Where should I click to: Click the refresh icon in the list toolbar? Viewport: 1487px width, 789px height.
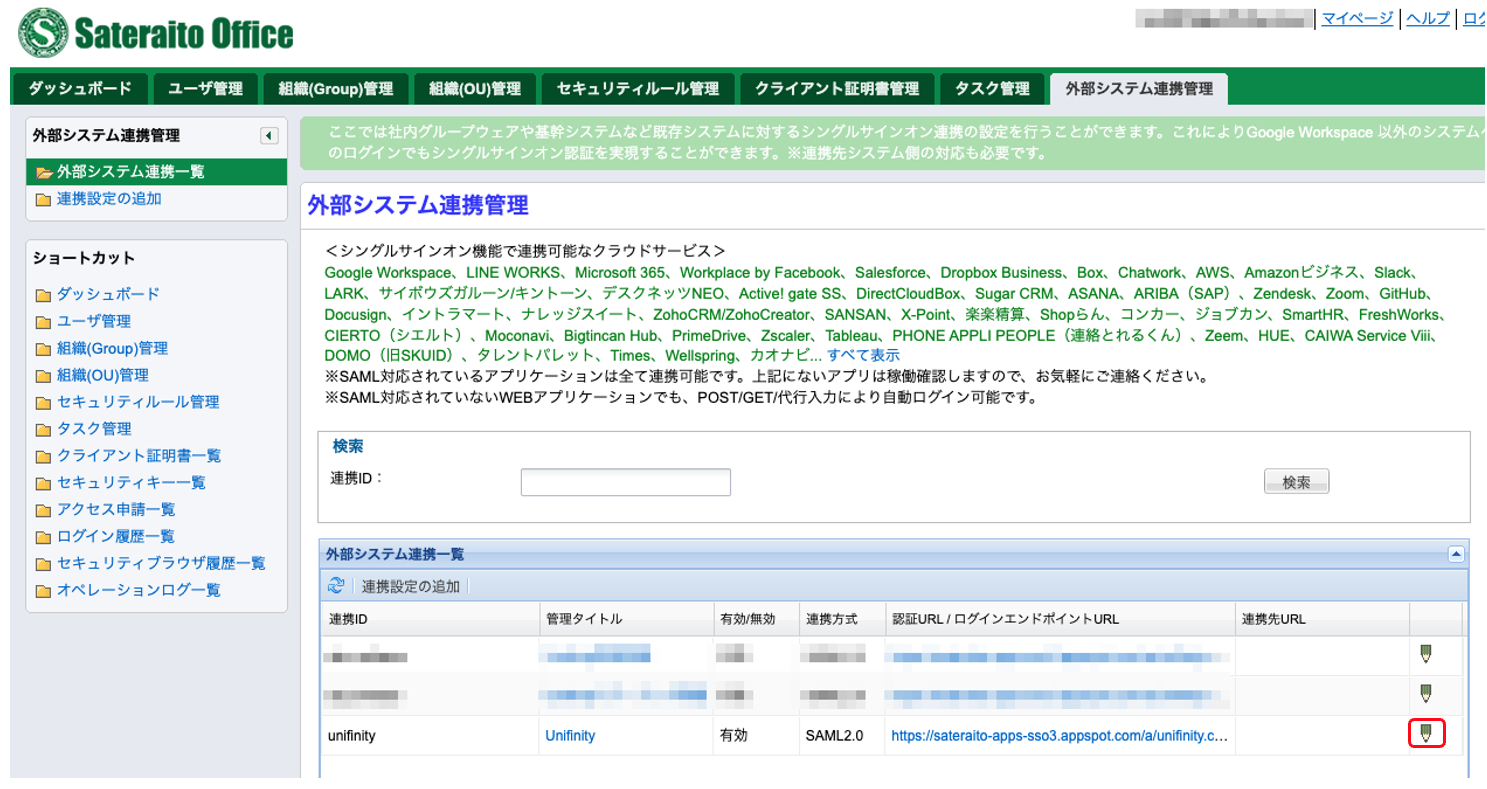(x=336, y=586)
